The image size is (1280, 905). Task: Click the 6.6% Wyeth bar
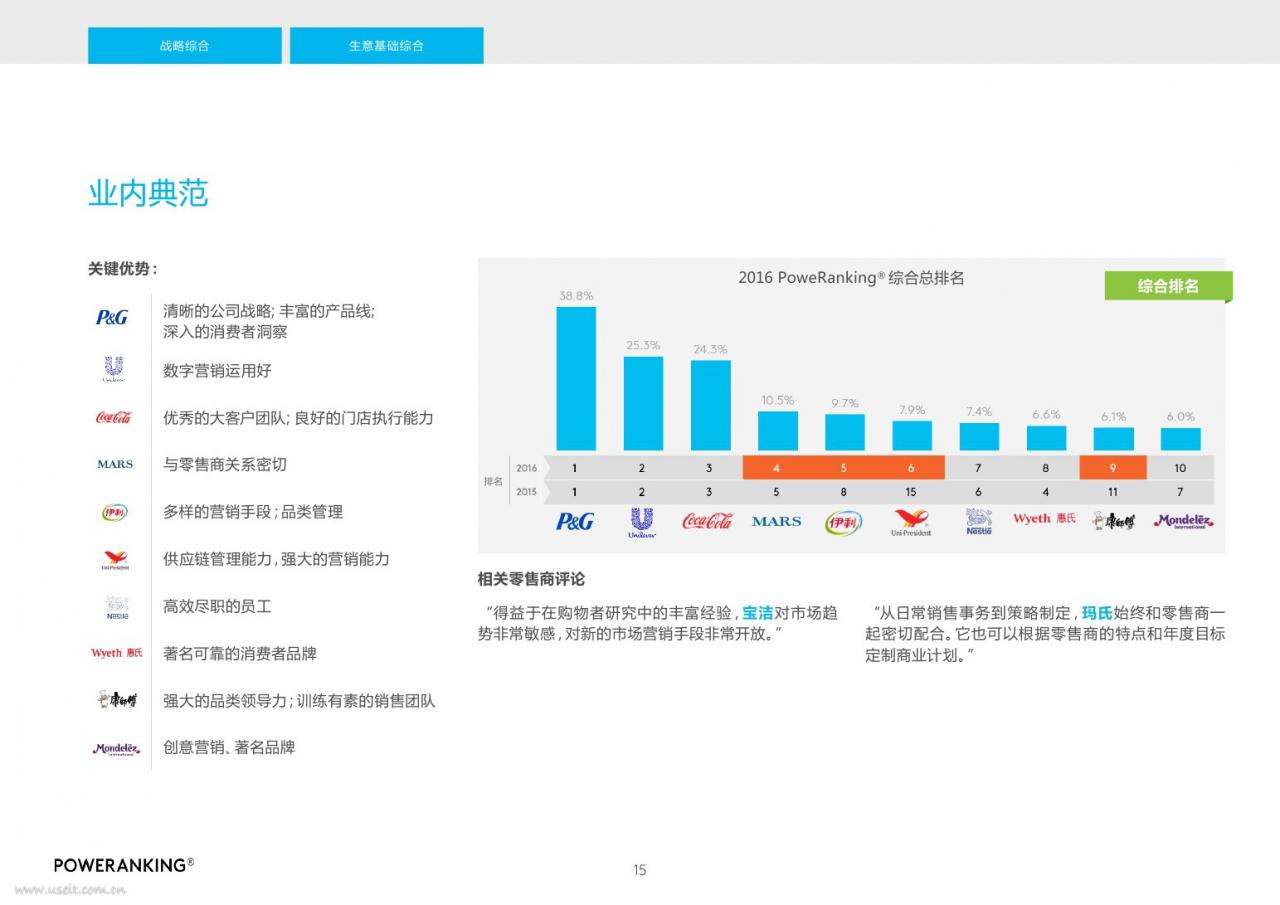pyautogui.click(x=1046, y=438)
